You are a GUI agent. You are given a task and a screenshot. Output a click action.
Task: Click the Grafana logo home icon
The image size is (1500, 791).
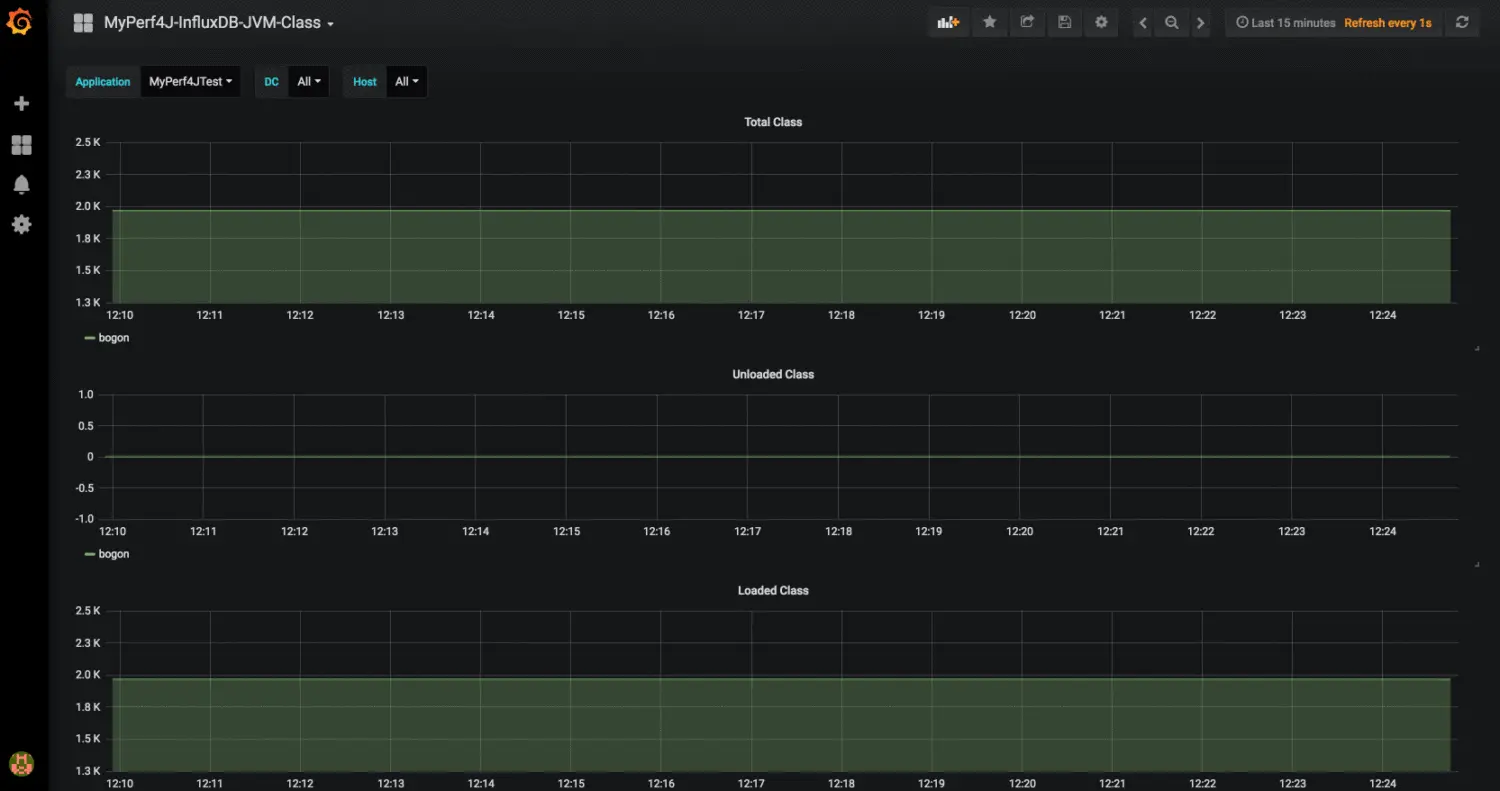(20, 21)
